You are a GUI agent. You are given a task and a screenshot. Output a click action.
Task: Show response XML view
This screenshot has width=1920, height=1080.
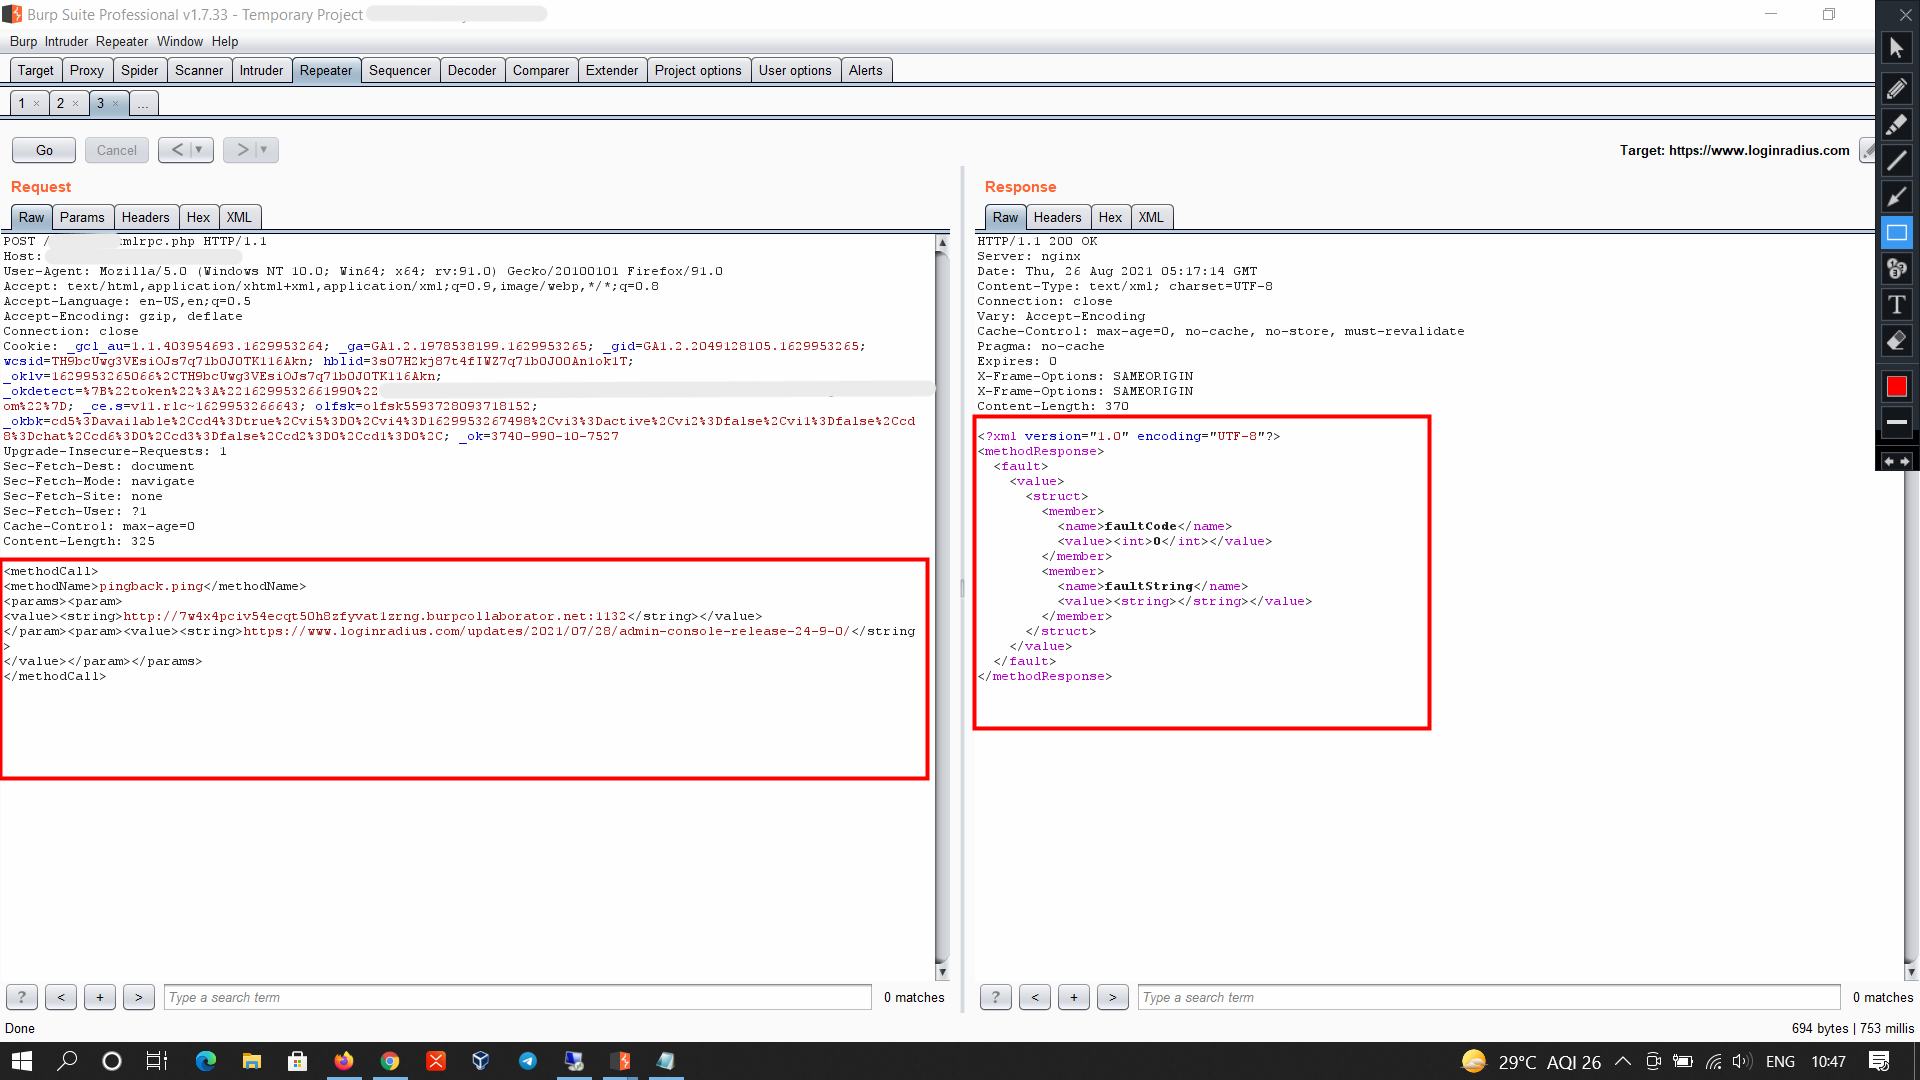[x=1151, y=217]
